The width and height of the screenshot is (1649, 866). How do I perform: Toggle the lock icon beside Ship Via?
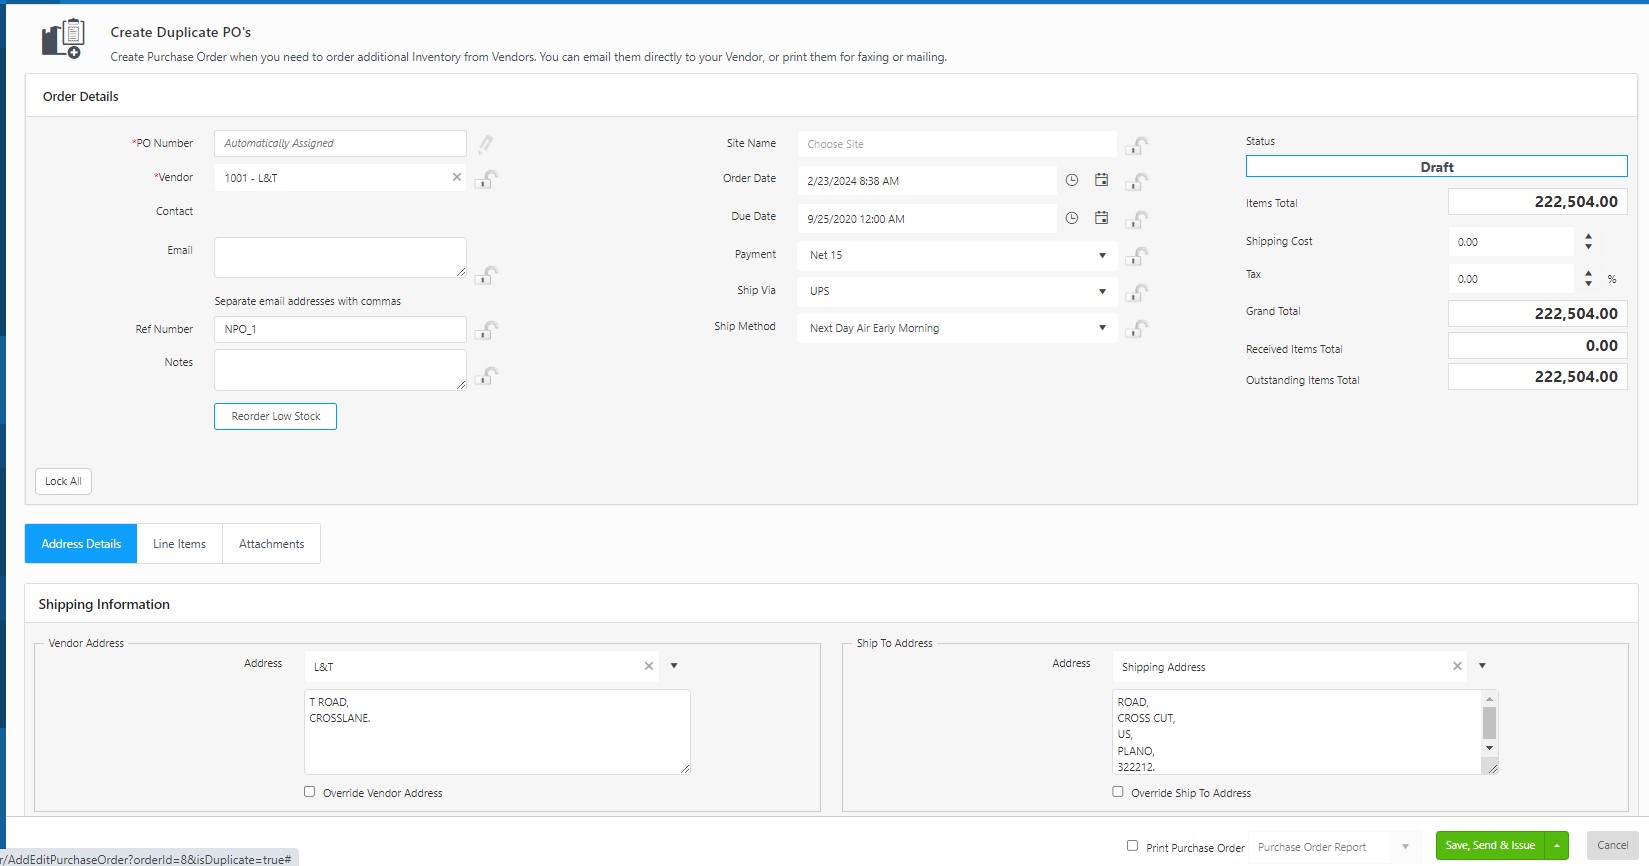(x=1137, y=292)
